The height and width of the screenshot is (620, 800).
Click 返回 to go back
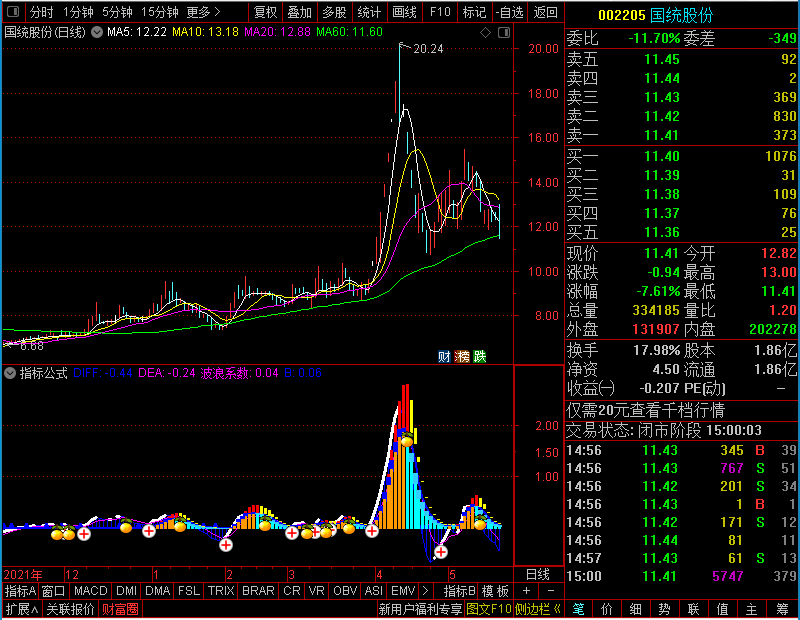pyautogui.click(x=545, y=12)
